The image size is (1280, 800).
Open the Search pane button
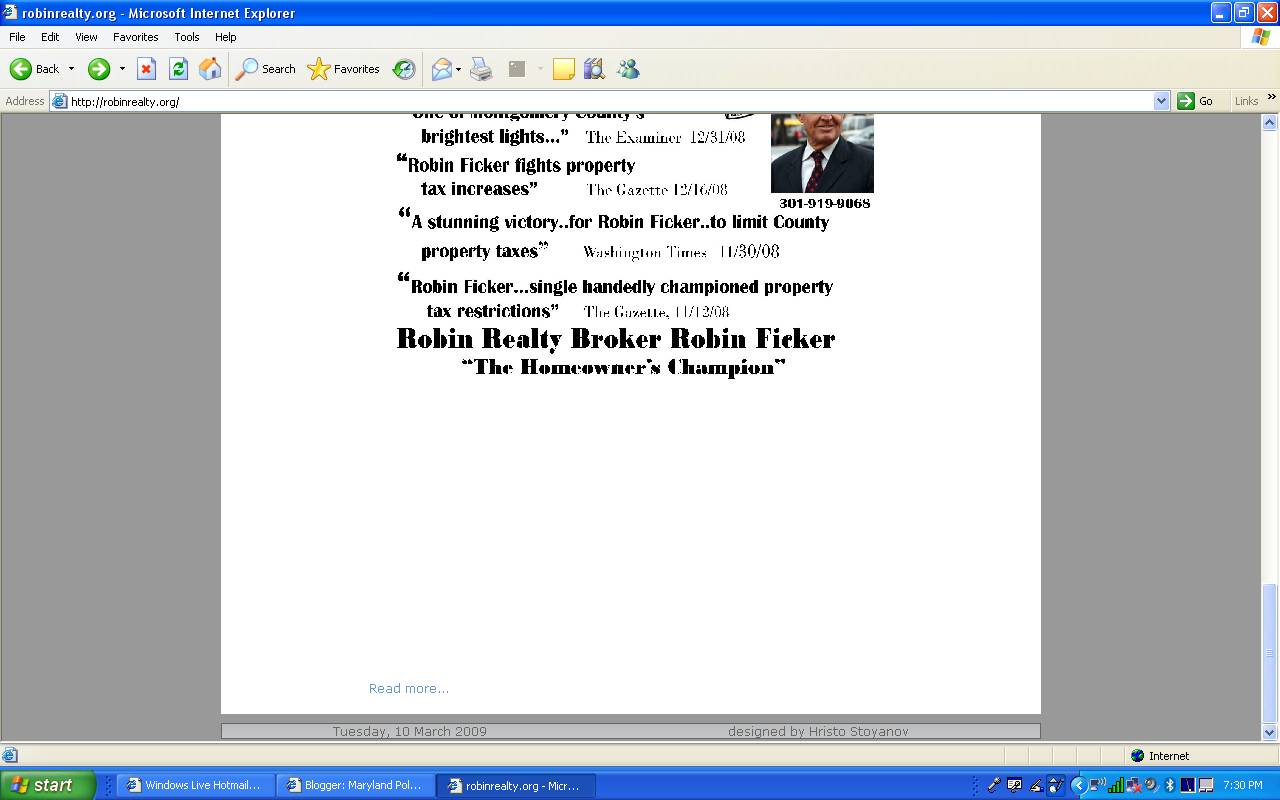point(265,69)
